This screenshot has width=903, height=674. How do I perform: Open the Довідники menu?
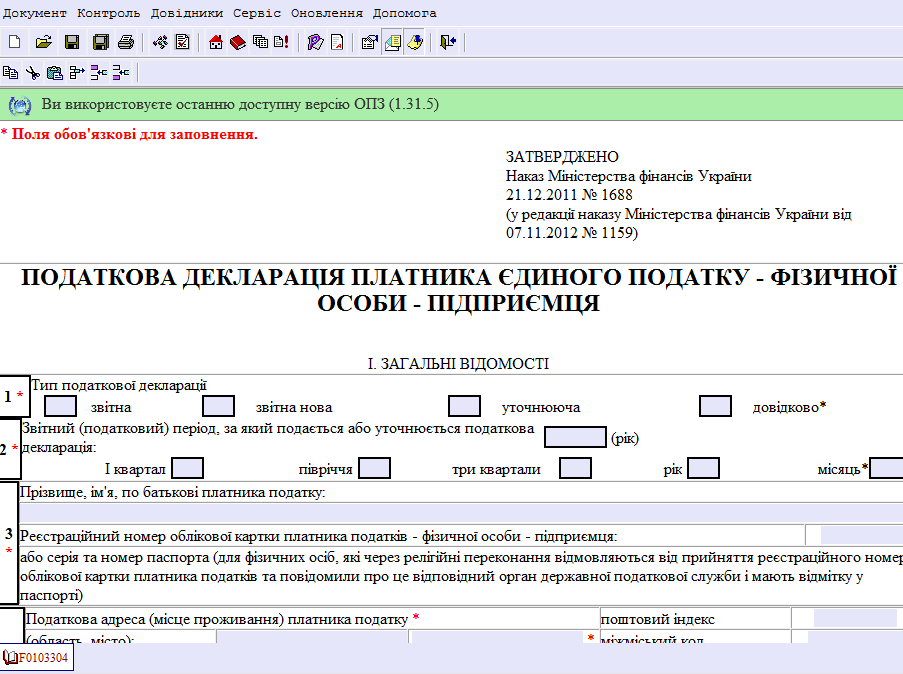point(187,13)
